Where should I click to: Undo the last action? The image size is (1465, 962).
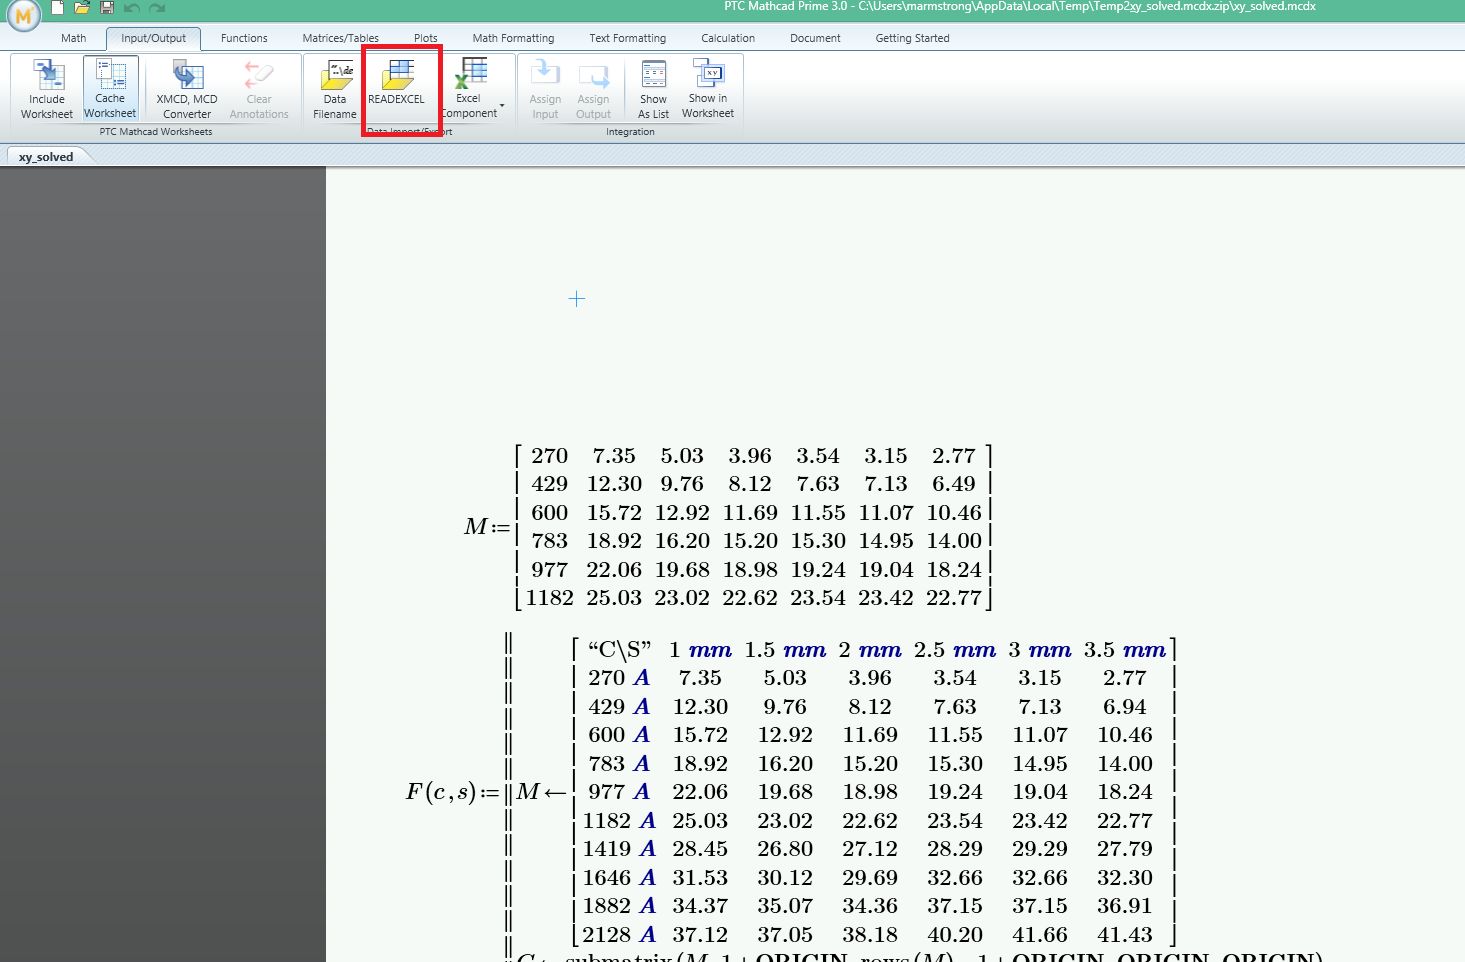click(x=132, y=8)
